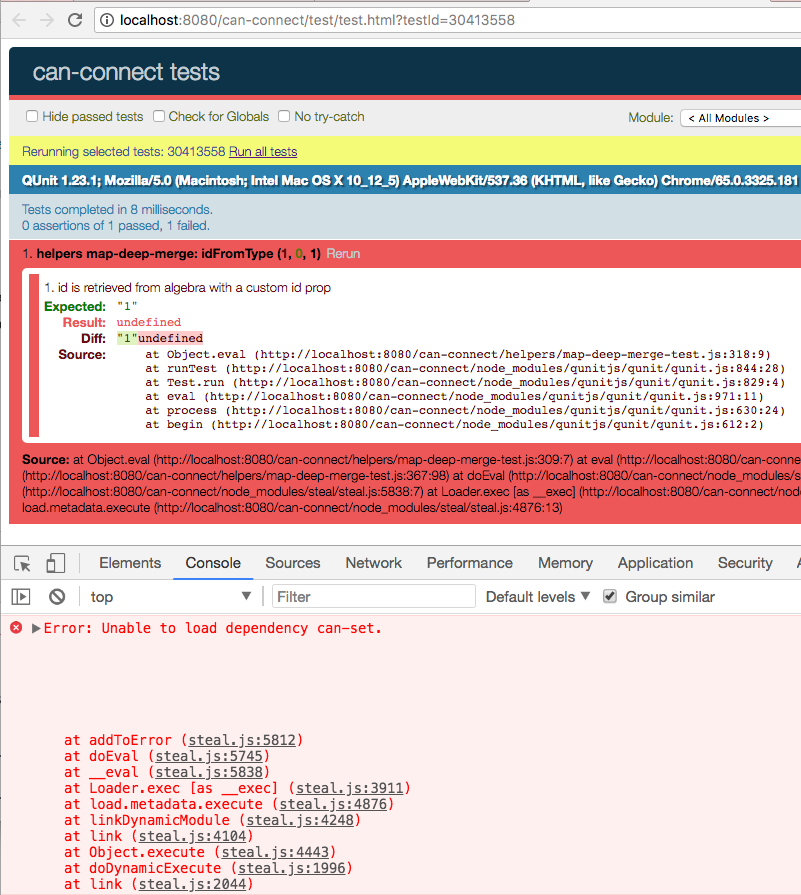This screenshot has width=801, height=895.
Task: Expand the Unable to load dependency error
Action: point(36,628)
